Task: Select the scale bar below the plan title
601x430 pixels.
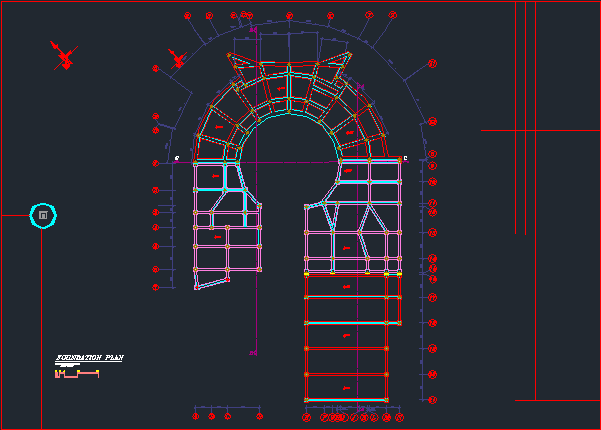Action: (77, 374)
